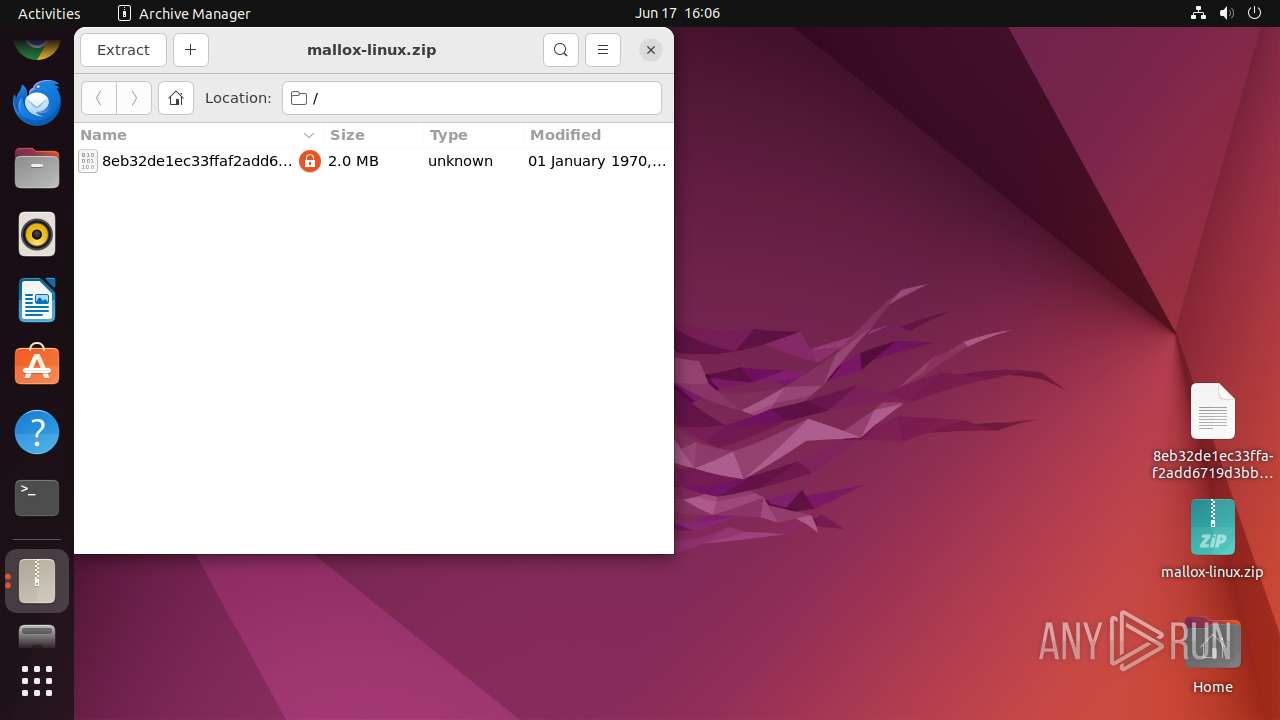This screenshot has height=720, width=1280.
Task: Click the Location path field
Action: (x=472, y=98)
